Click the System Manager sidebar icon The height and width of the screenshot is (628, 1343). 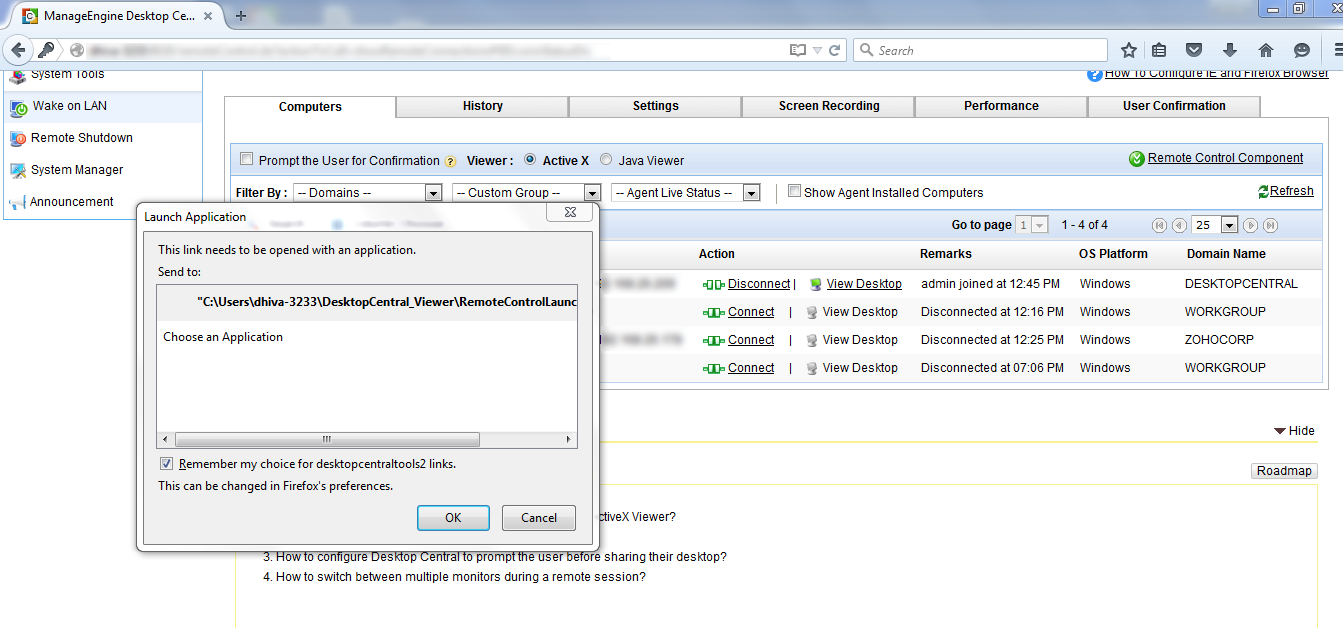(x=18, y=170)
